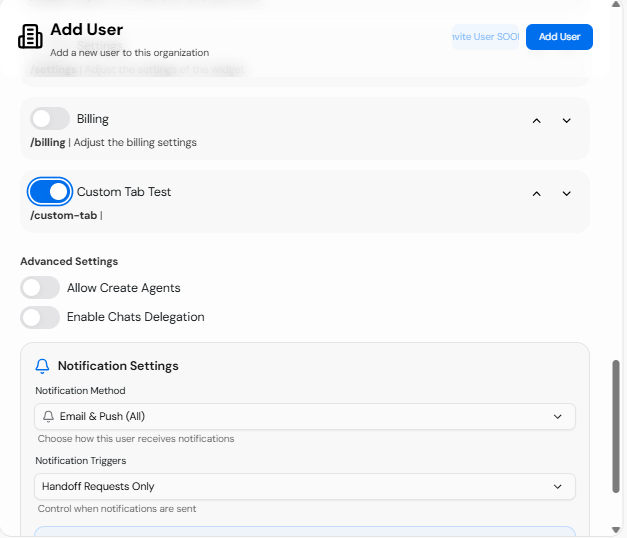The width and height of the screenshot is (627, 538).
Task: Click the scrollbar up arrow
Action: click(x=616, y=4)
